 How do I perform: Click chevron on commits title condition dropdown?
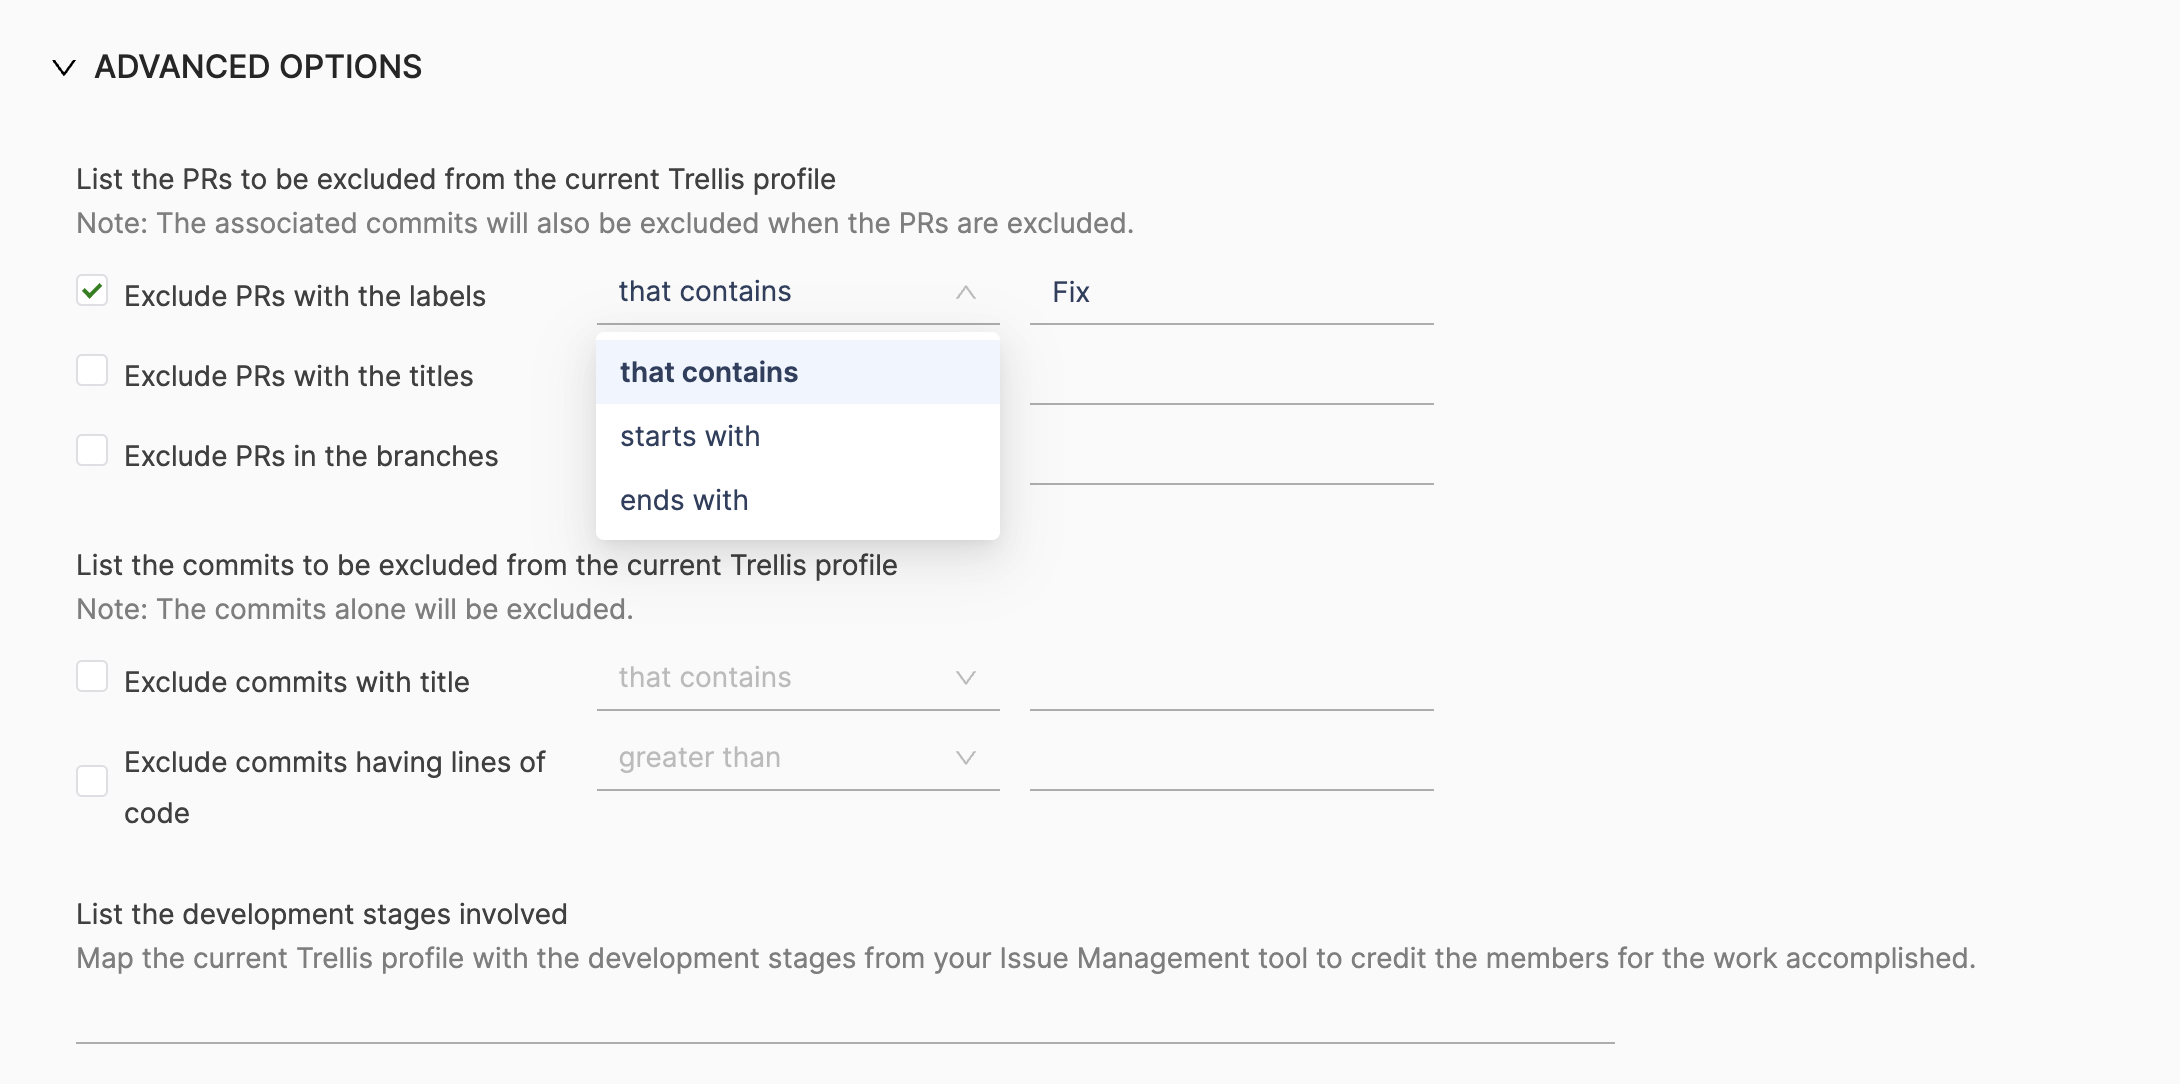point(965,678)
